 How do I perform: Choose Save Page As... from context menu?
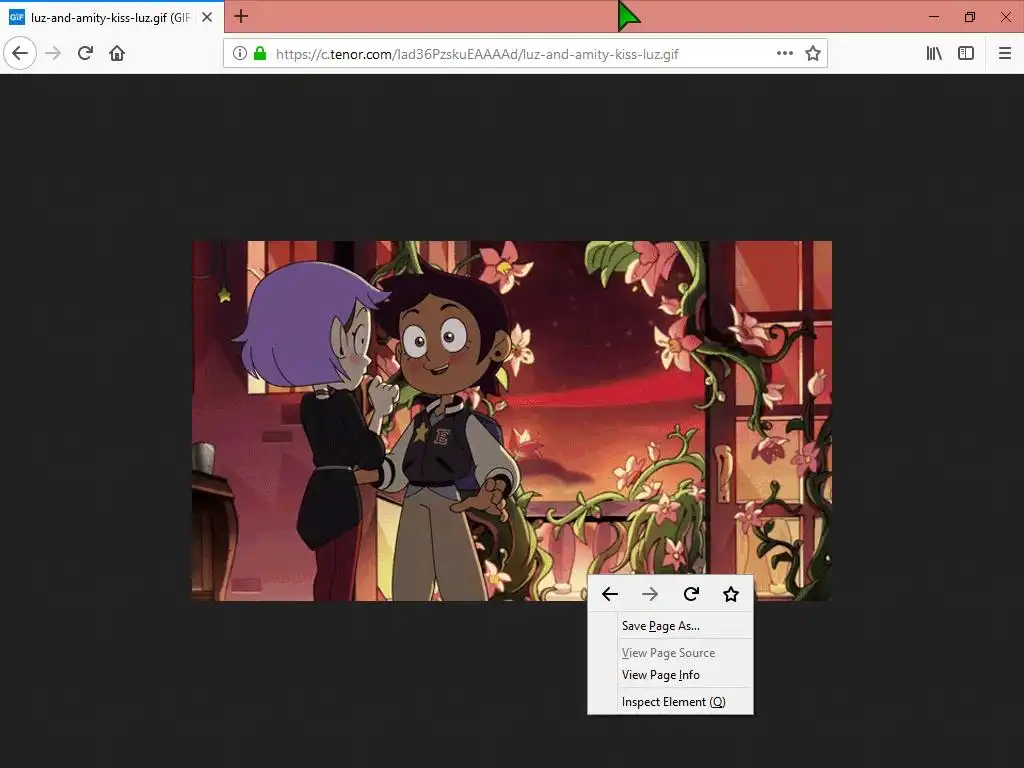point(671,626)
